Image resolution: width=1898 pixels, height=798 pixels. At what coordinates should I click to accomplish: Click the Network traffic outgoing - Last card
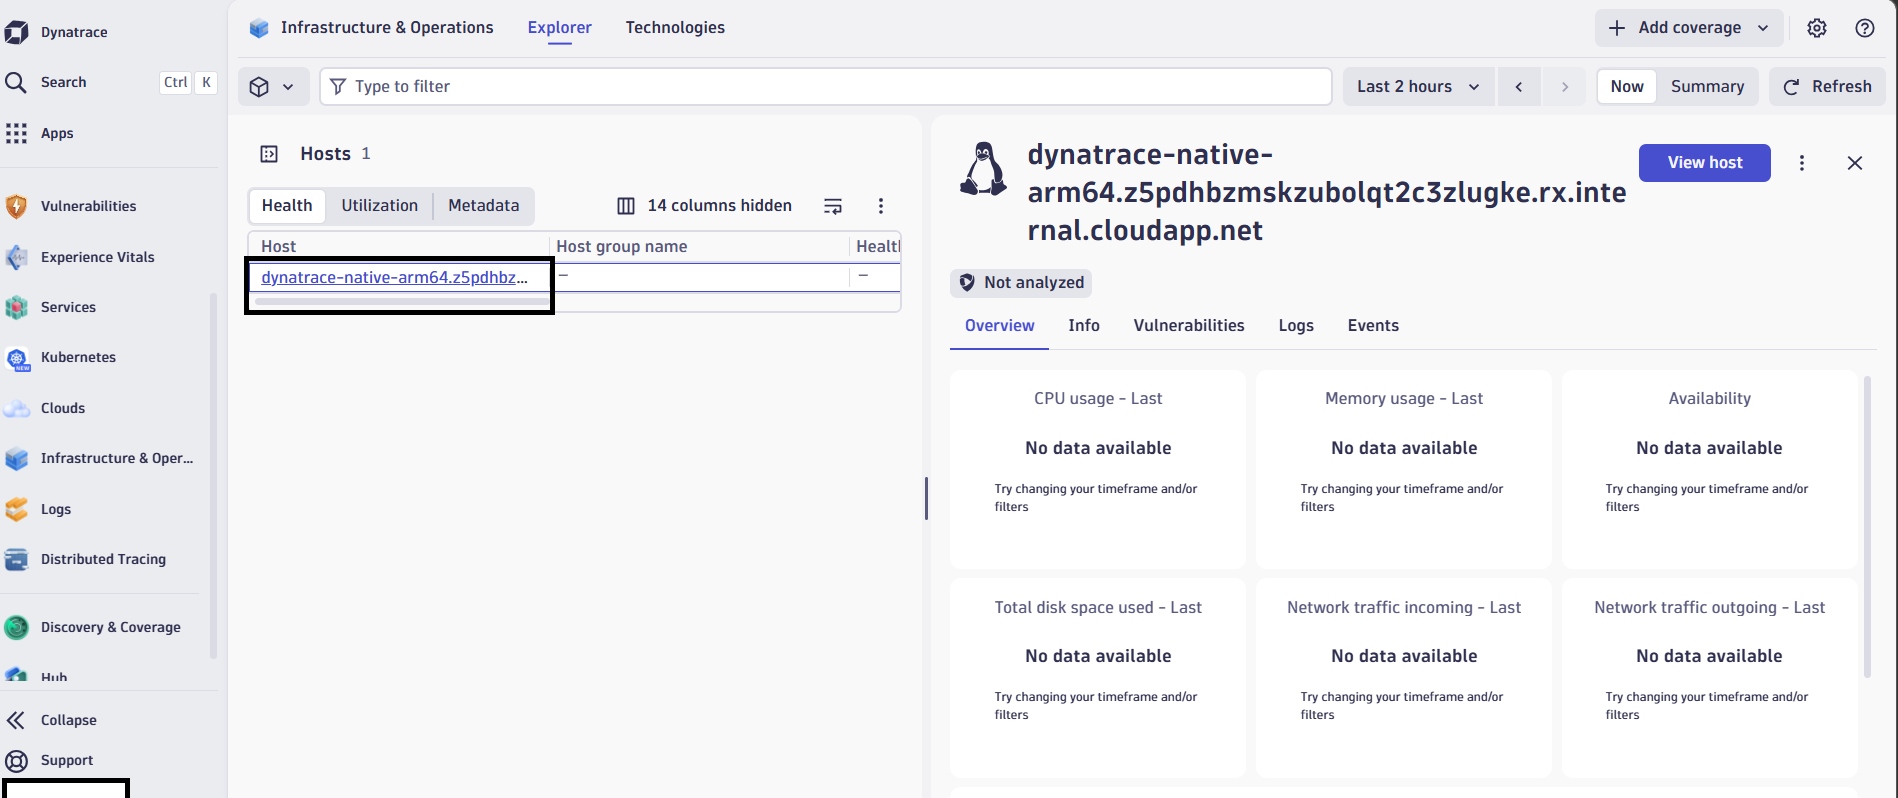pyautogui.click(x=1710, y=677)
